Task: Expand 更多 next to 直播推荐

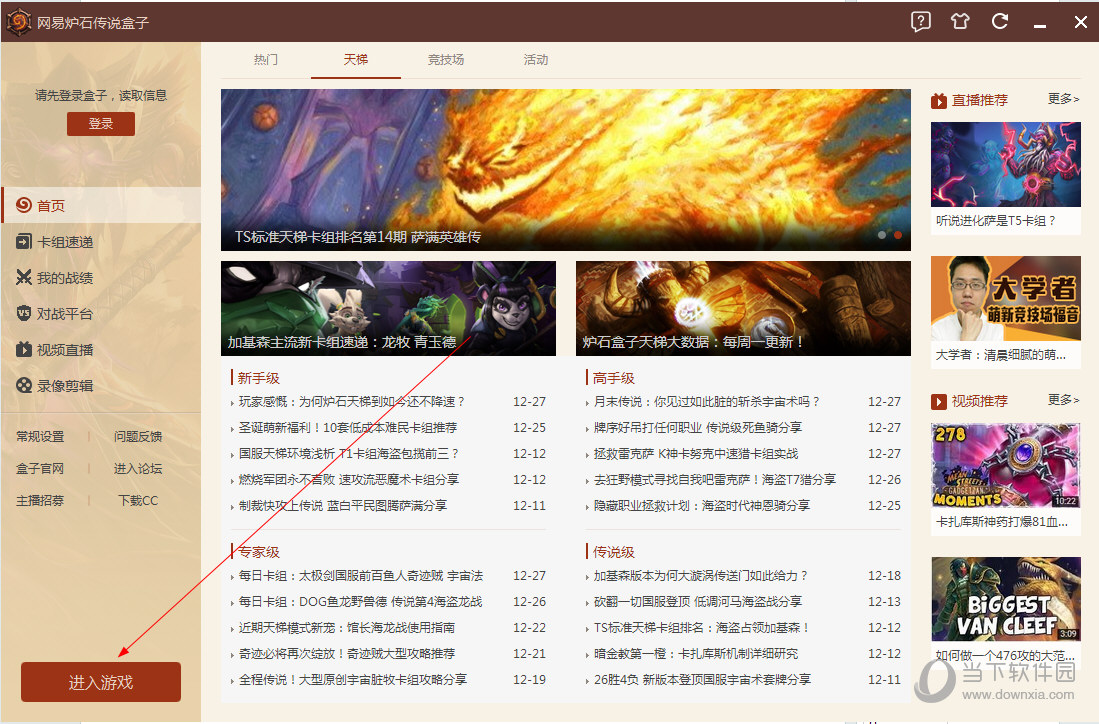Action: pos(1062,99)
